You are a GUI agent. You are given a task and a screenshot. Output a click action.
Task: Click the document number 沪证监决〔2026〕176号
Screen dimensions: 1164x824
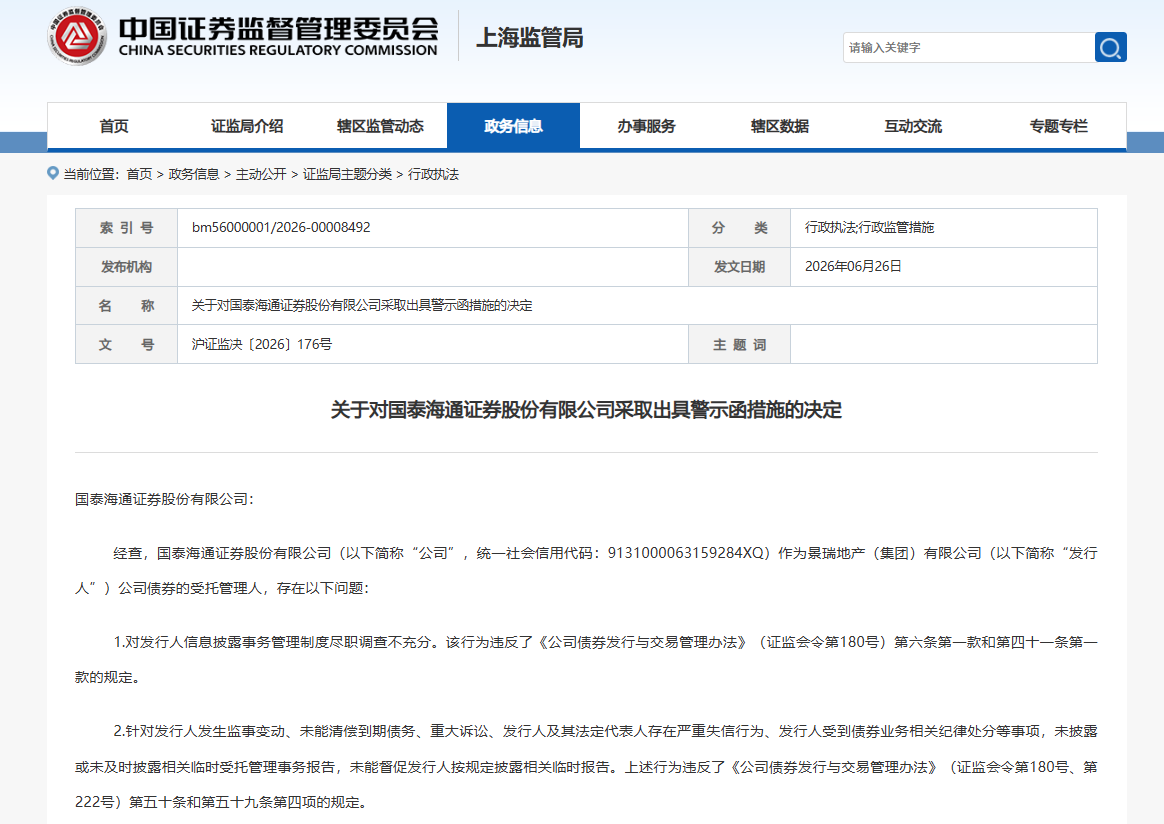coord(262,344)
